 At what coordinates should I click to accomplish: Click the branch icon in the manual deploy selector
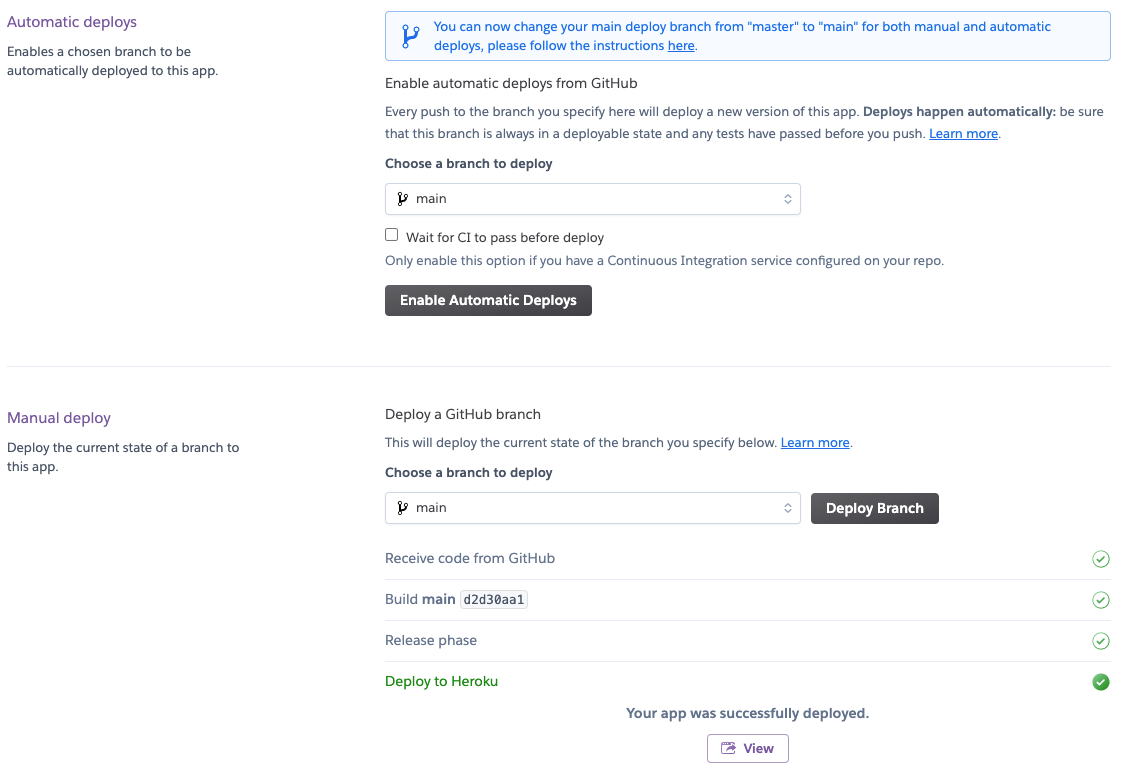[x=403, y=508]
